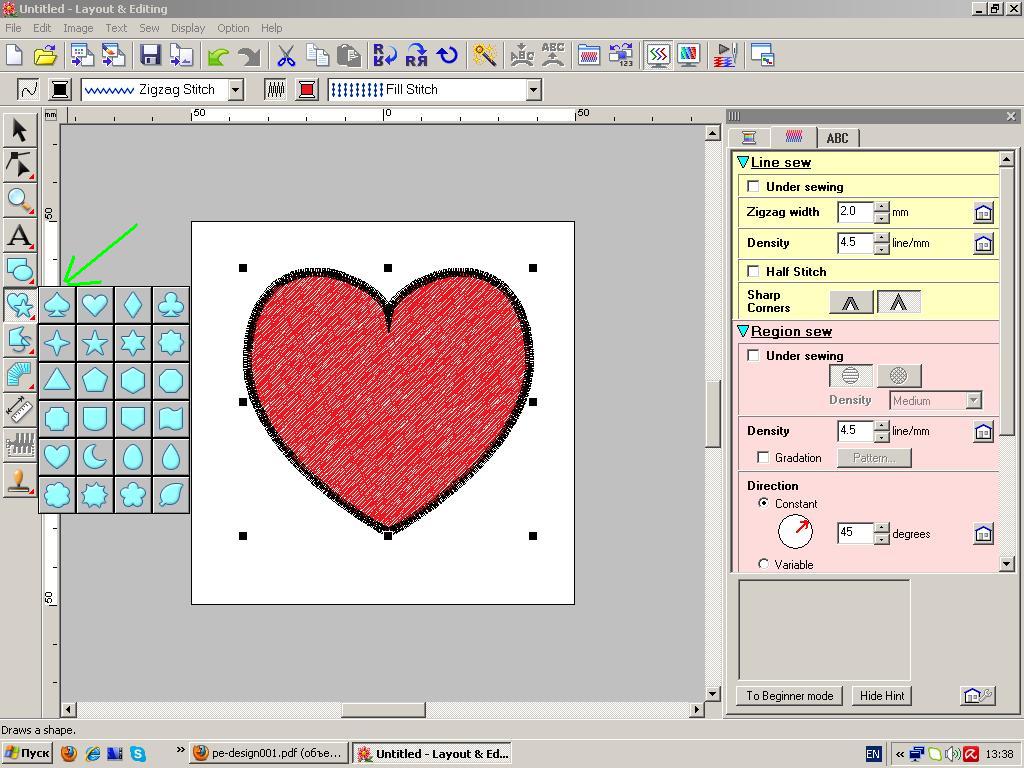The image size is (1024, 768).
Task: Click the Zigzag width input field
Action: [855, 212]
